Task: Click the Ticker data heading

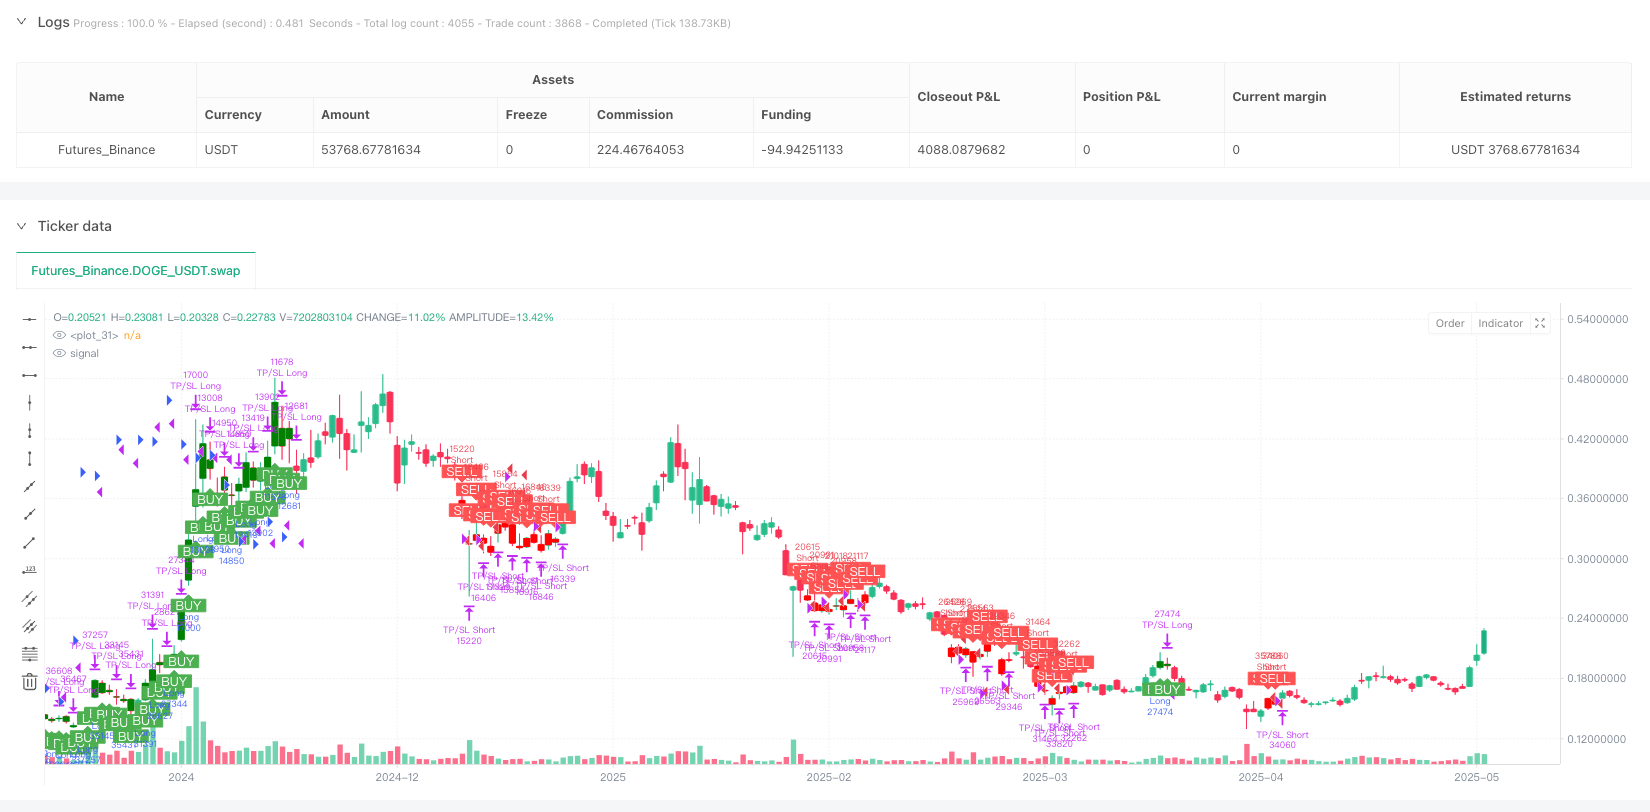Action: pos(75,226)
